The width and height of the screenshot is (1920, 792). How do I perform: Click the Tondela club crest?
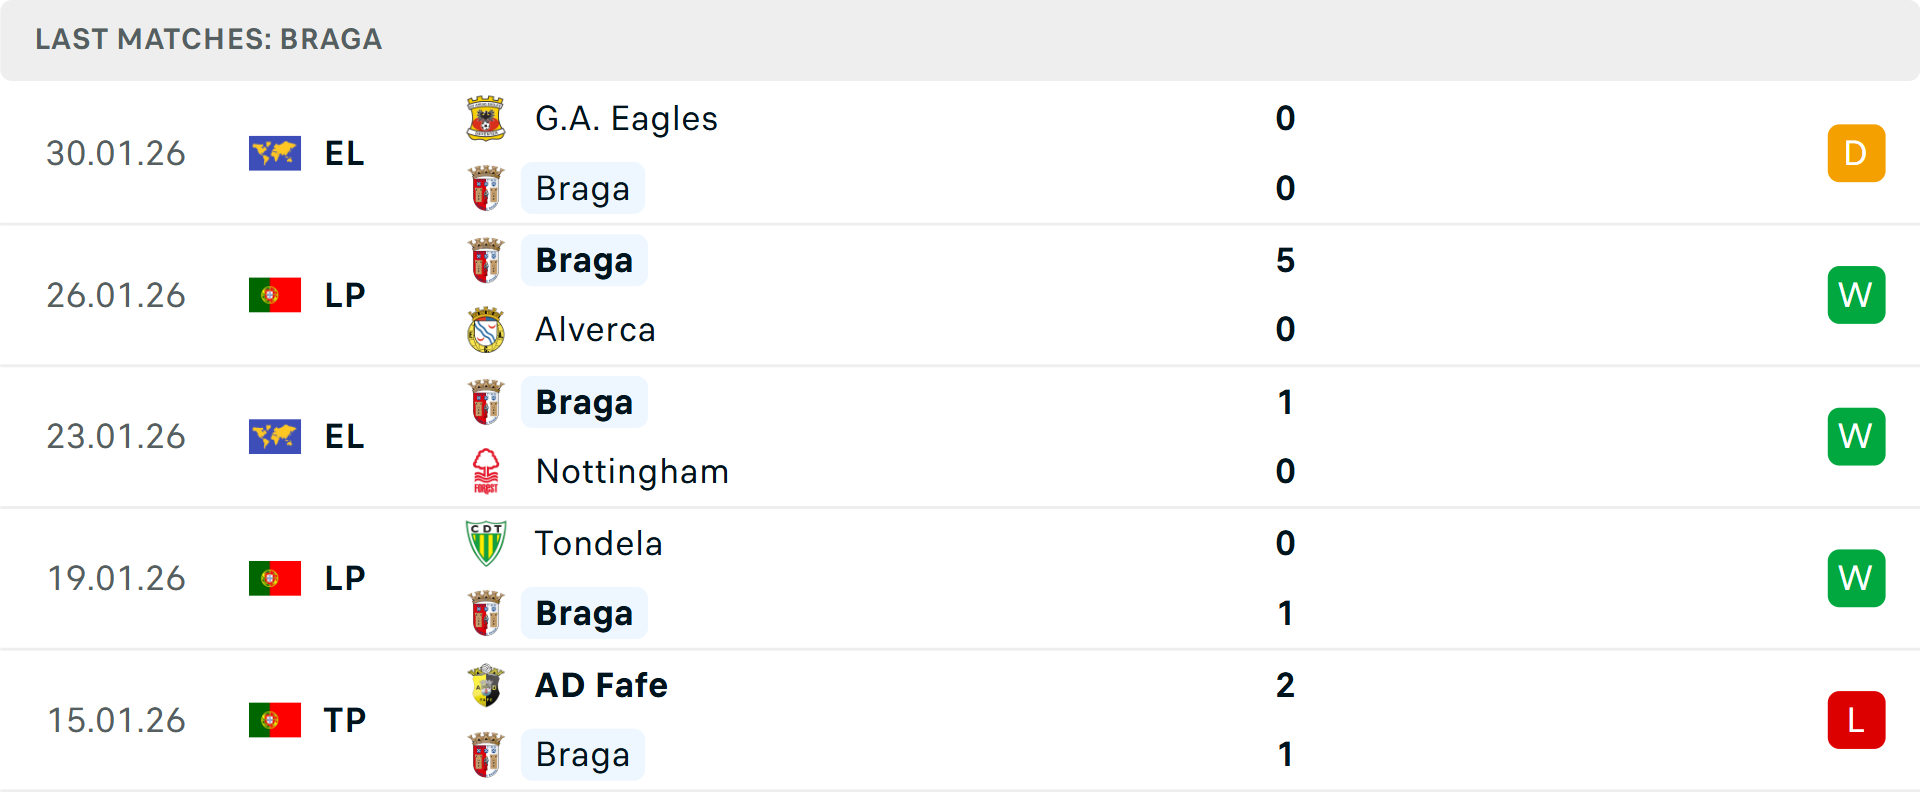pos(486,543)
